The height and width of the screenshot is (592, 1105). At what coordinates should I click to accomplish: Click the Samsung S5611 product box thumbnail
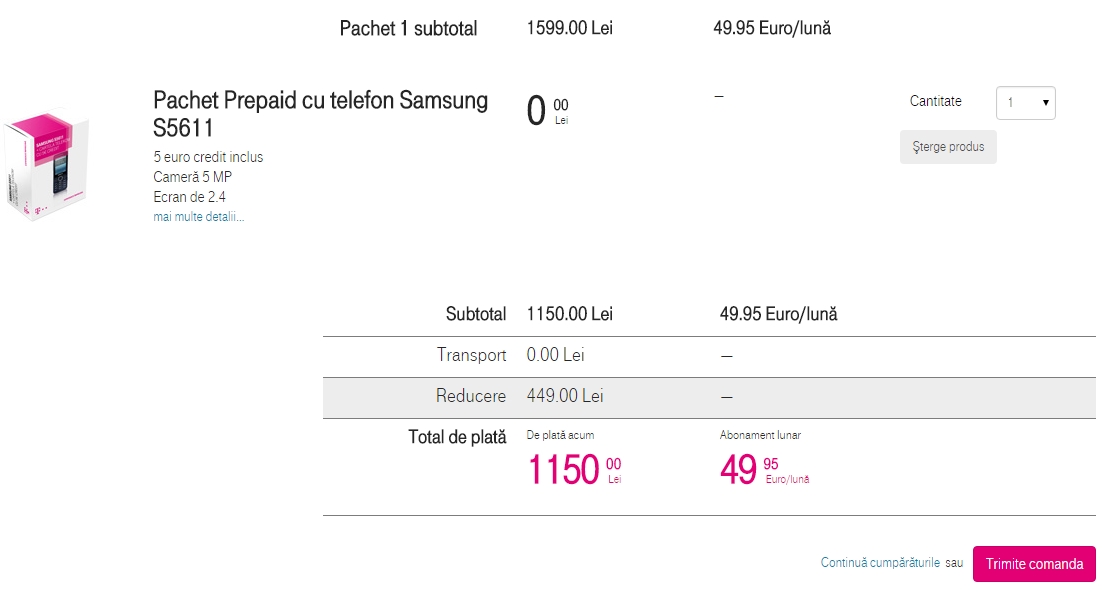point(47,164)
